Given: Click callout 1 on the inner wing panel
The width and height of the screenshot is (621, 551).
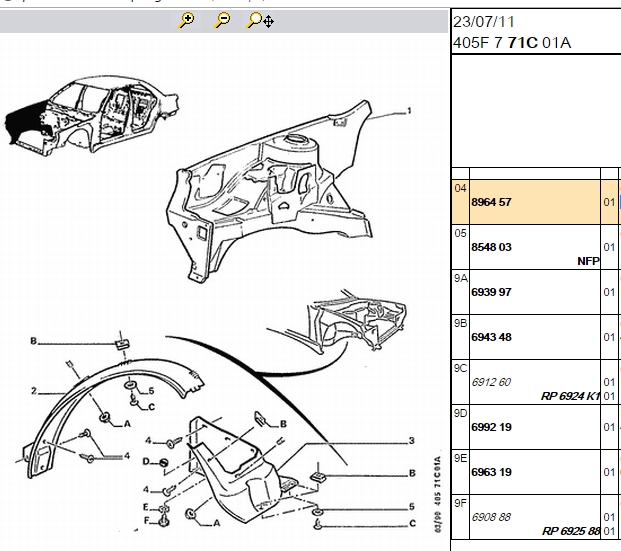Looking at the screenshot, I should coord(409,111).
